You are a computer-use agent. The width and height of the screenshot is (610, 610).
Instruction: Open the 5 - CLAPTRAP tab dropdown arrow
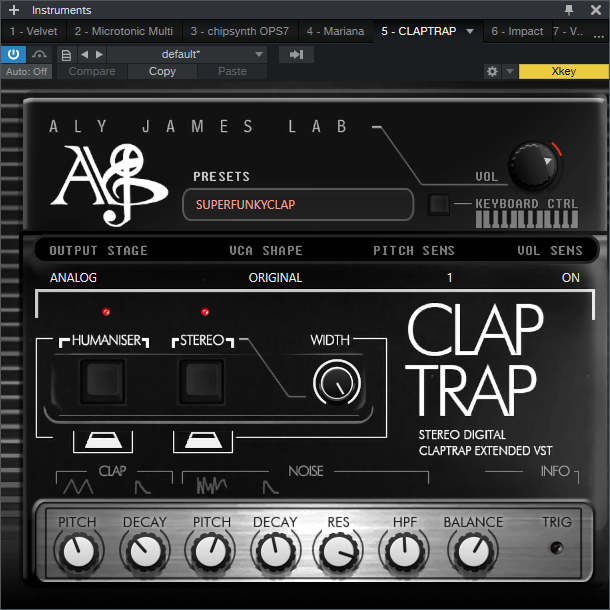[470, 31]
